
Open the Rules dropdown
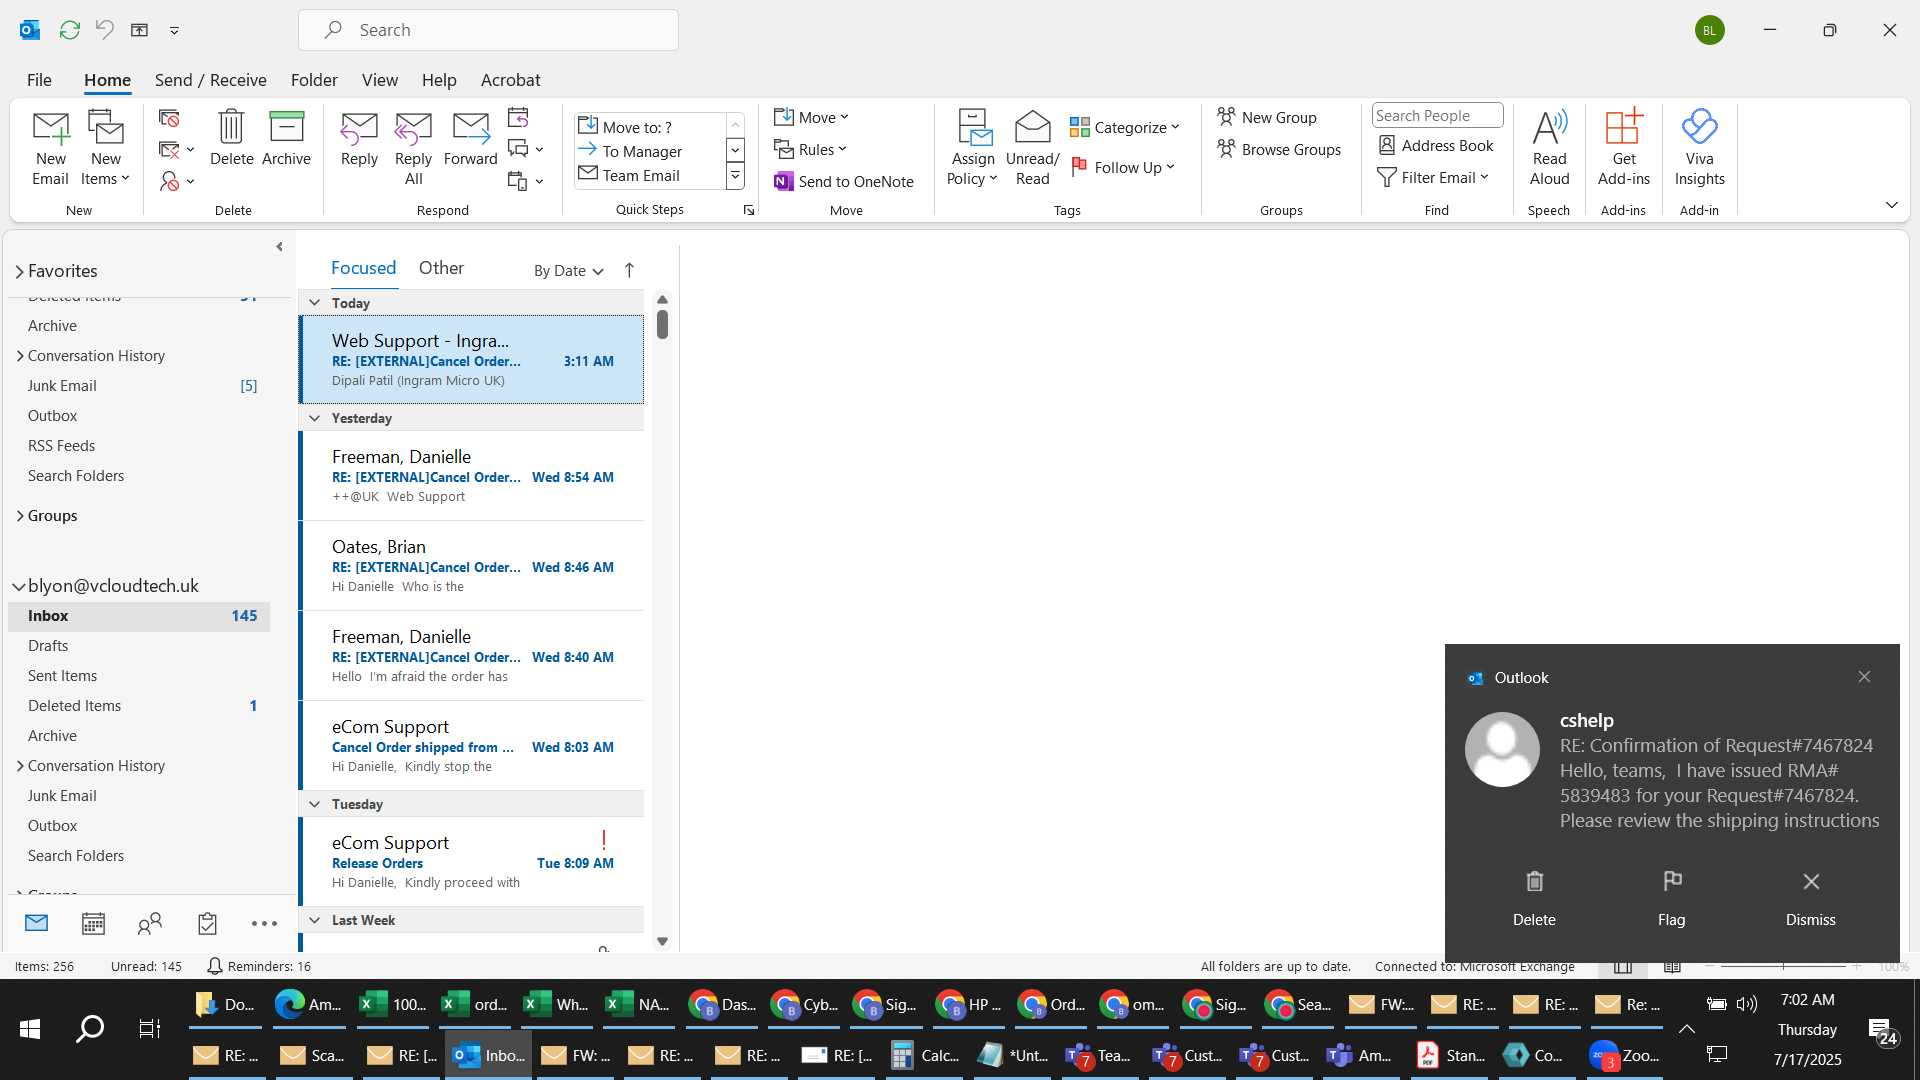click(x=810, y=149)
